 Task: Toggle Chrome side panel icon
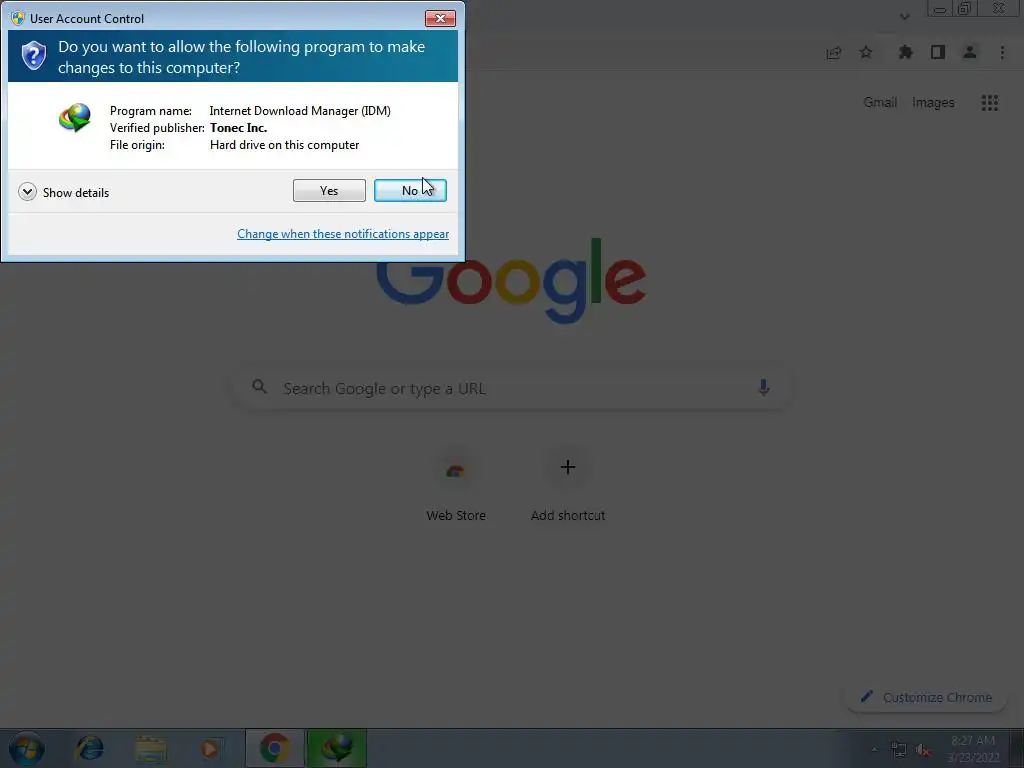click(938, 52)
